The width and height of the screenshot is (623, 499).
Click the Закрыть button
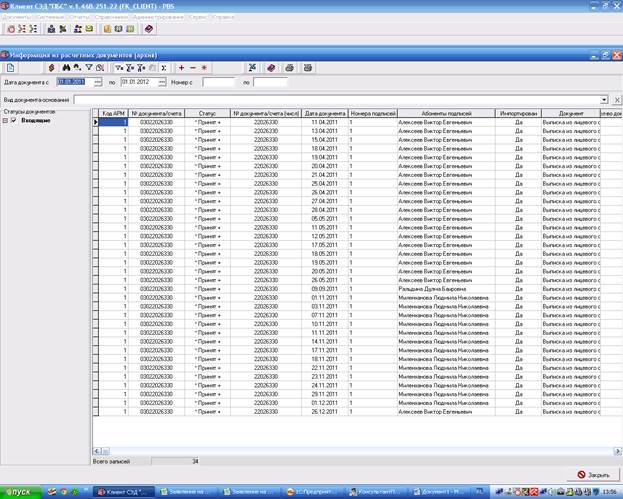point(593,475)
